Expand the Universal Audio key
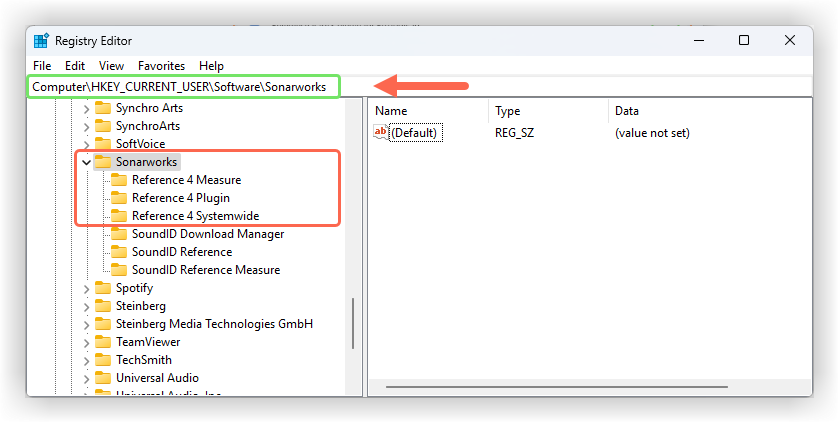Image resolution: width=839 pixels, height=423 pixels. [x=86, y=379]
